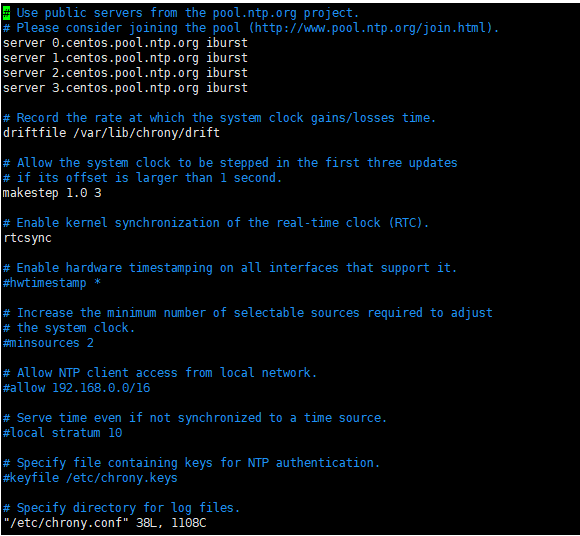This screenshot has height=536, width=580.
Task: Click the #allow 192.168.0.0/16 line
Action: click(76, 388)
